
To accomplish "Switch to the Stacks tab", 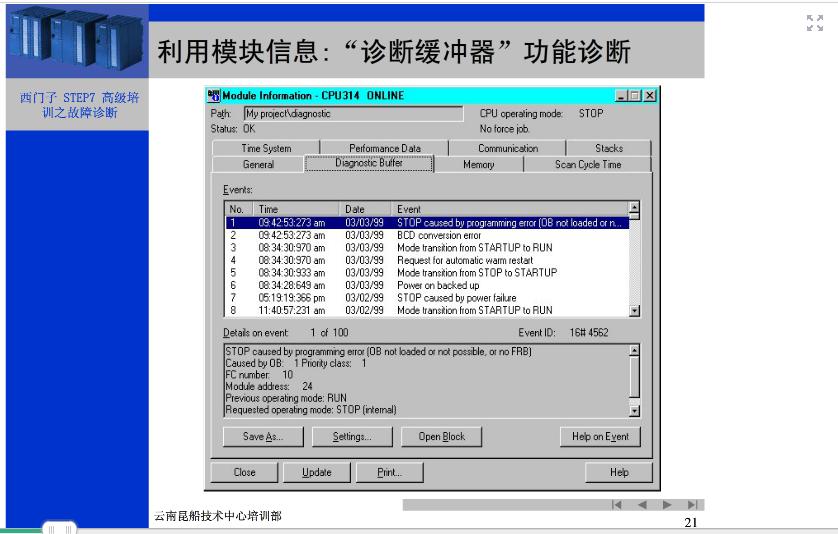I will point(609,148).
